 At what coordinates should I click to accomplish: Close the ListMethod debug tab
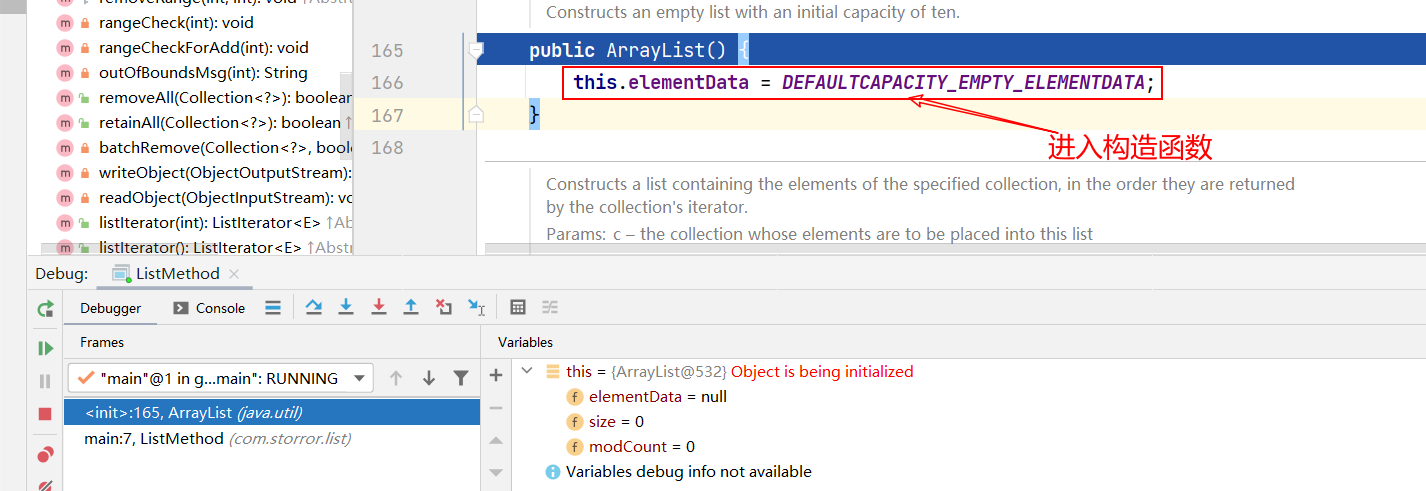click(x=234, y=273)
